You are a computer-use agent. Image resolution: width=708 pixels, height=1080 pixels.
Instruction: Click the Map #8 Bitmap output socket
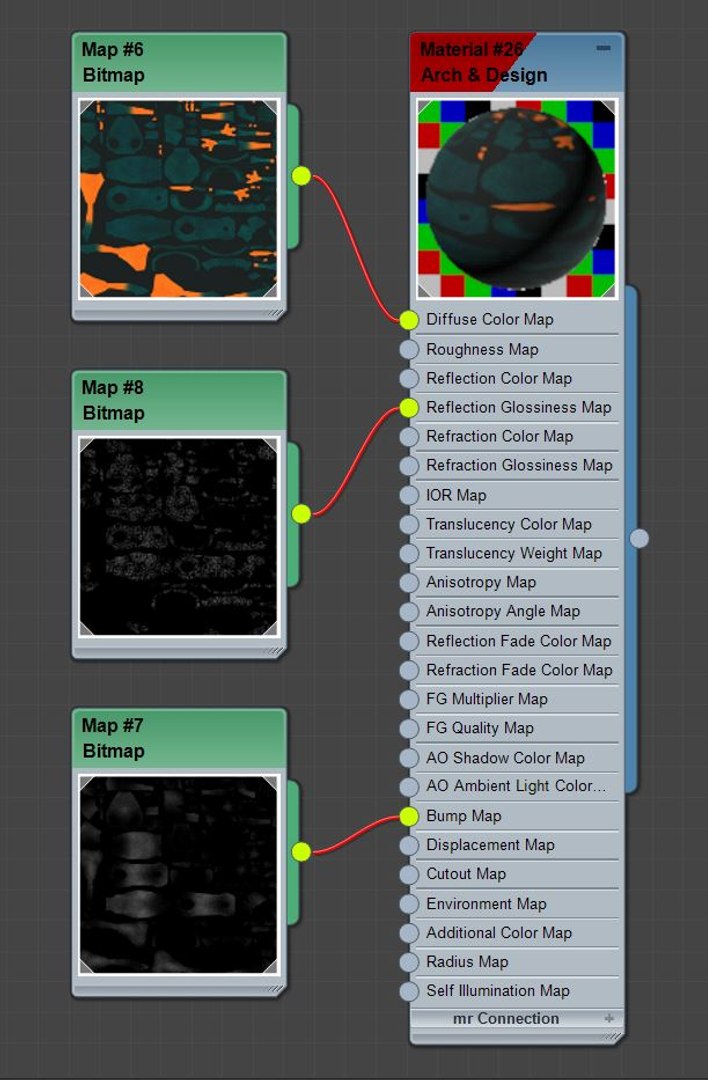click(x=301, y=514)
